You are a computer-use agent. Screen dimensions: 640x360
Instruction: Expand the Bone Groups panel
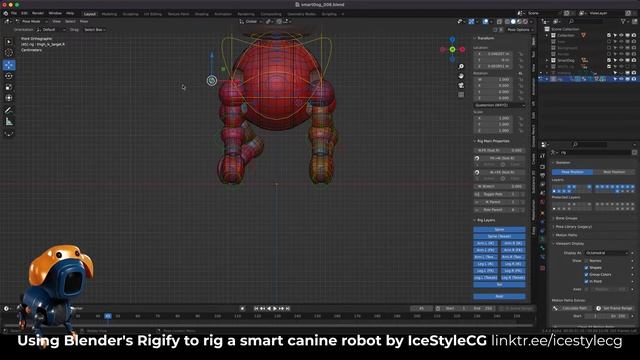pyautogui.click(x=566, y=218)
